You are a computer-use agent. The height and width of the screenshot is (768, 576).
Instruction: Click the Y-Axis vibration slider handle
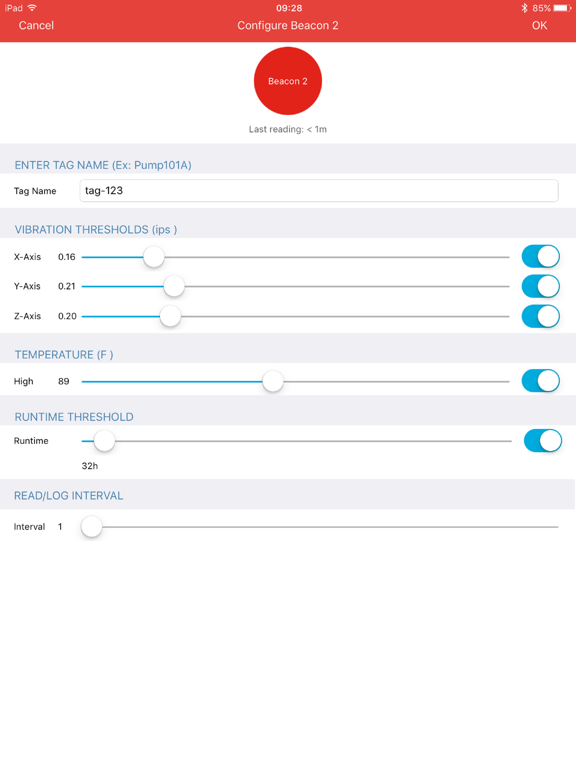[x=174, y=287]
